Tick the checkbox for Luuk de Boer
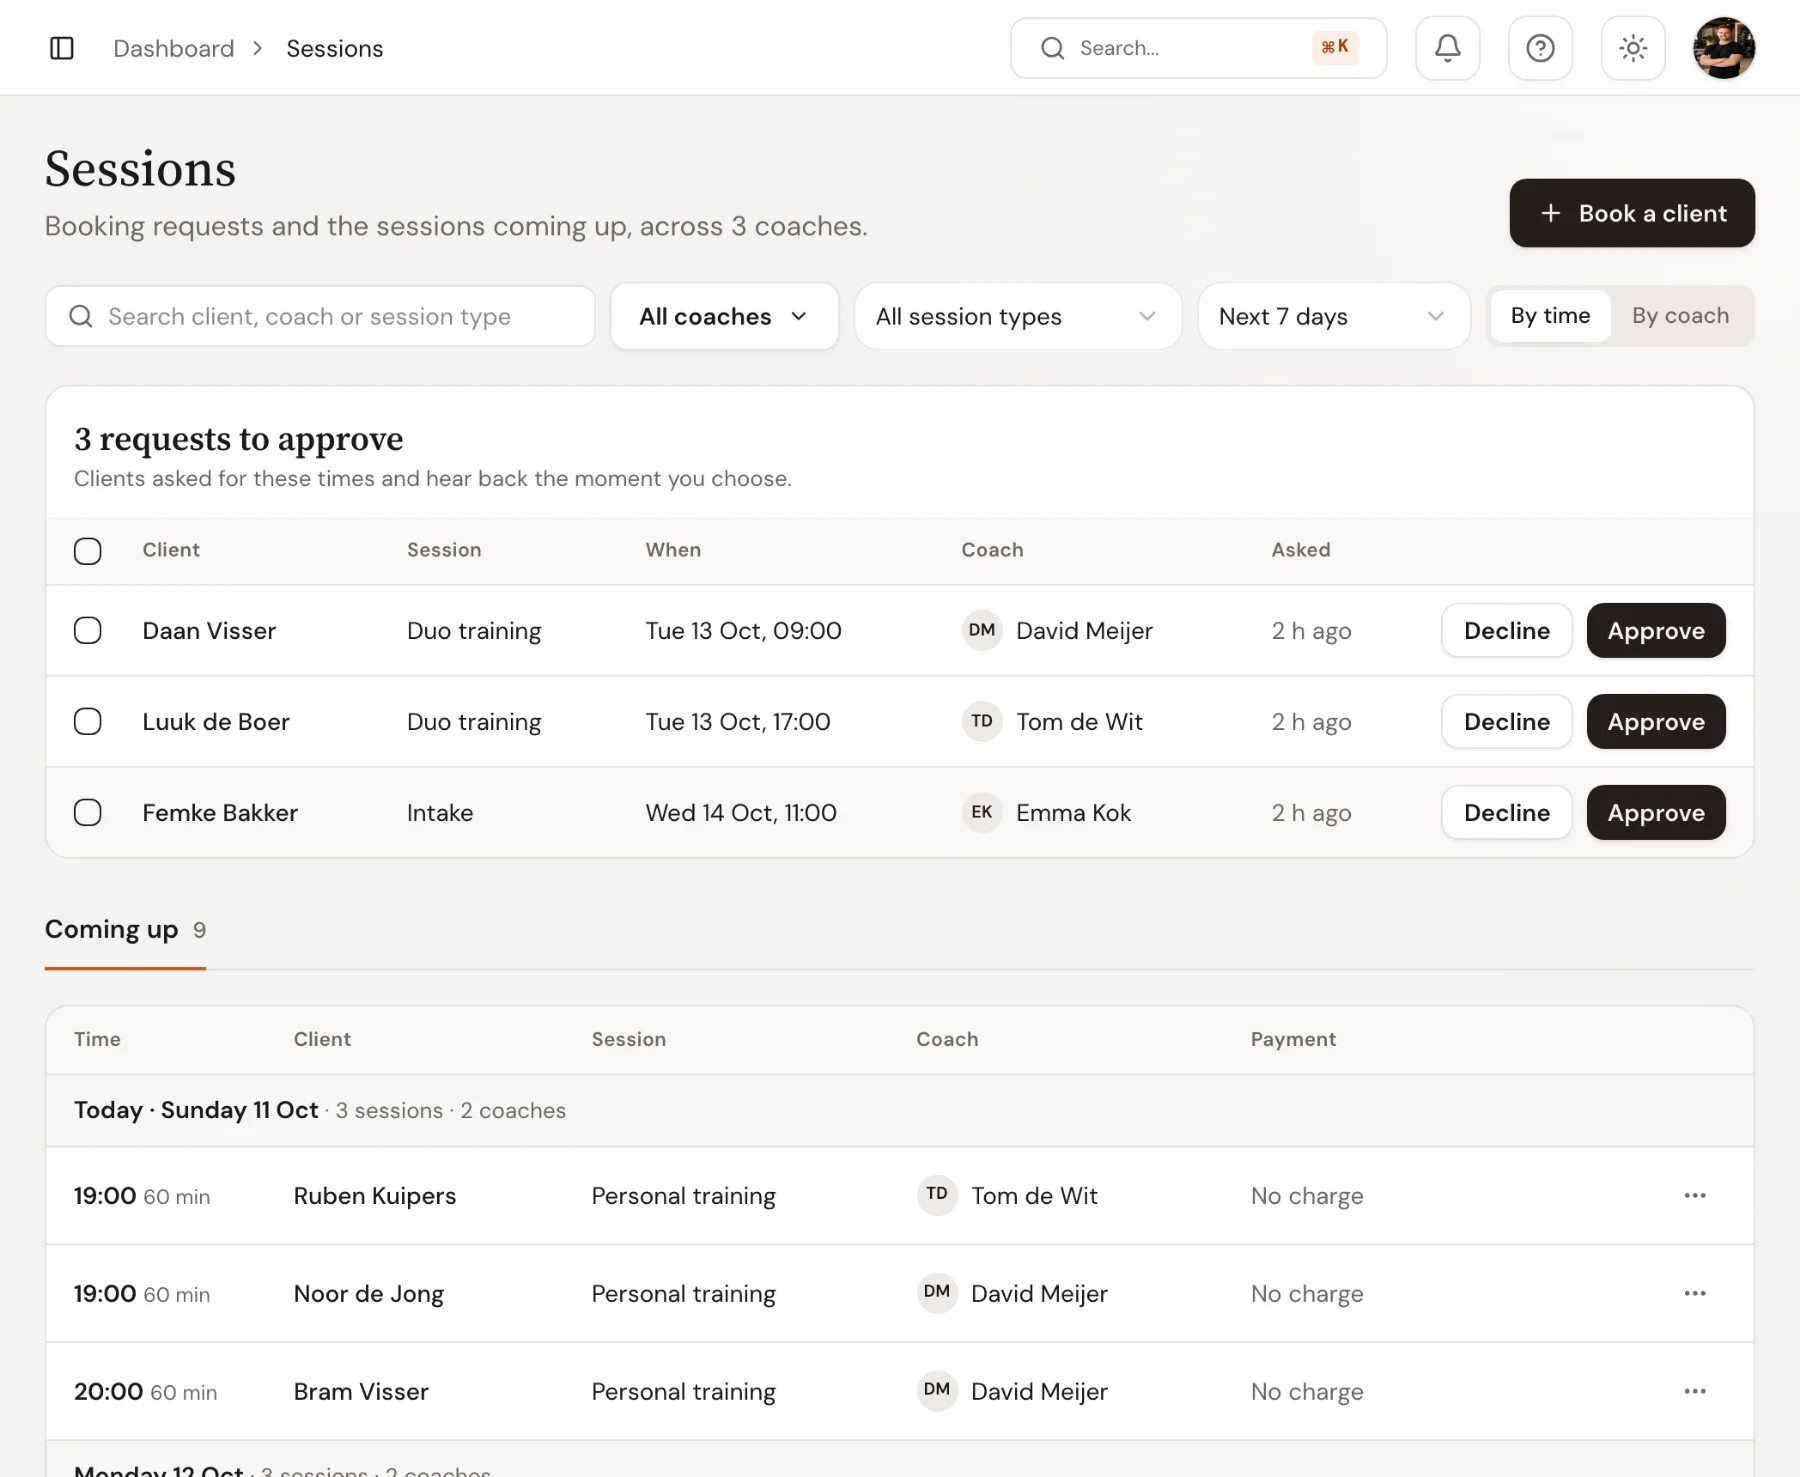Image resolution: width=1800 pixels, height=1477 pixels. tap(88, 722)
